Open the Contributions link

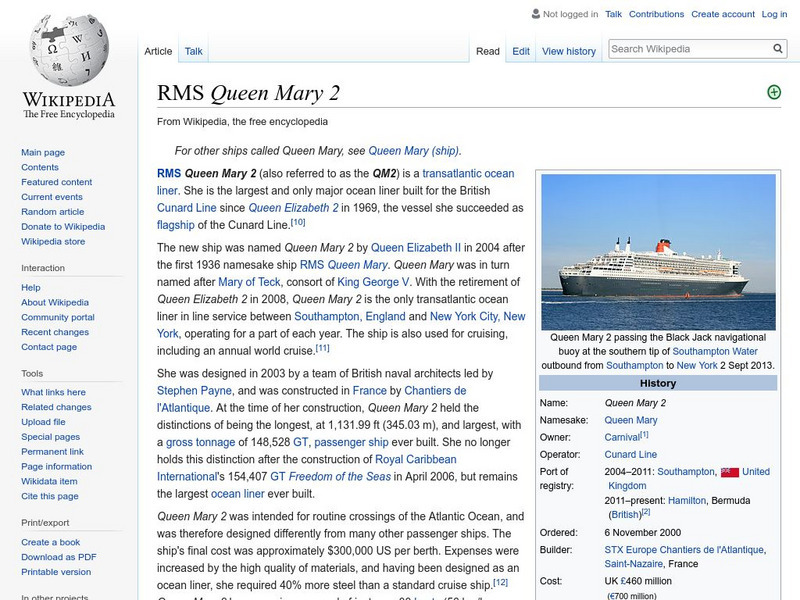click(x=656, y=14)
